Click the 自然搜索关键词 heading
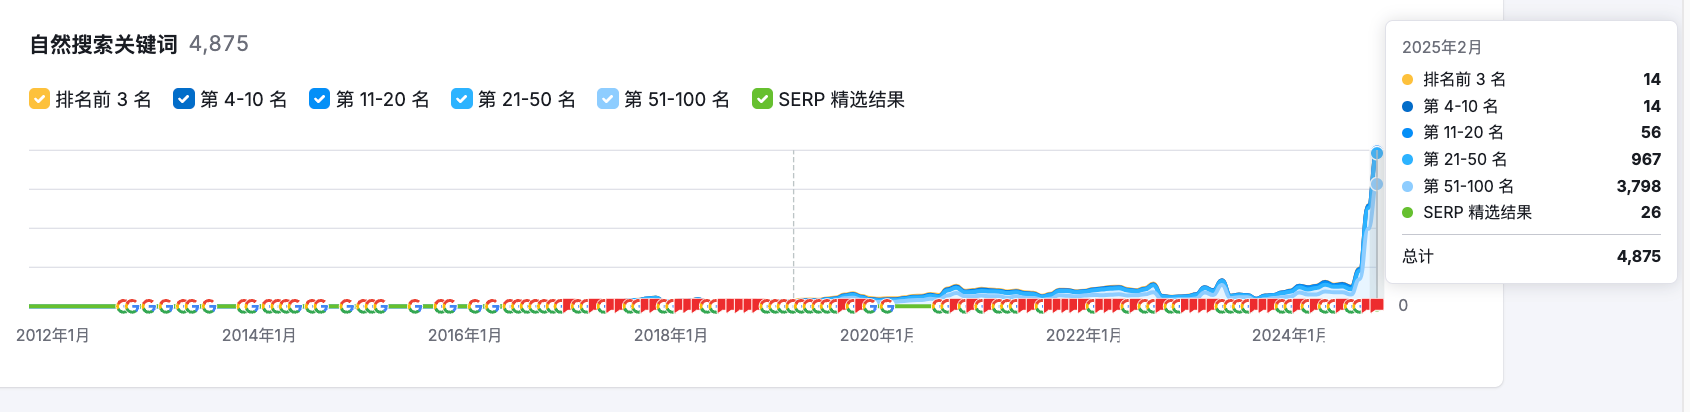The height and width of the screenshot is (412, 1690). [x=104, y=44]
